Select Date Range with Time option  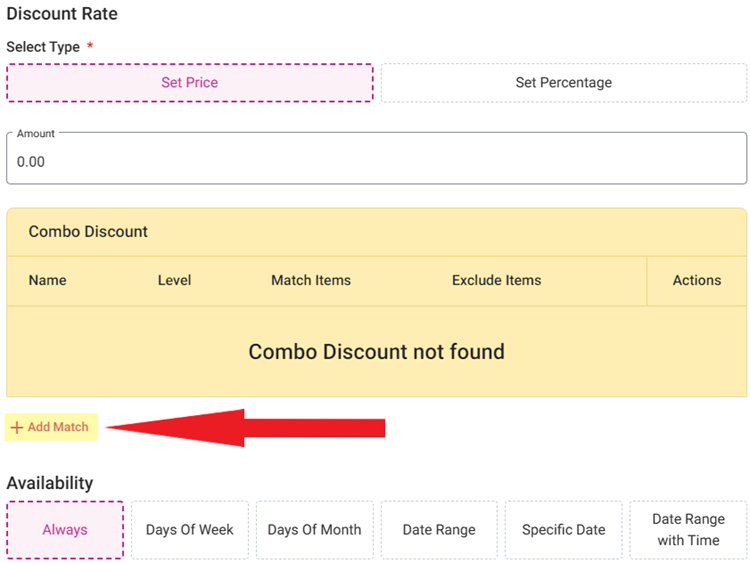click(x=686, y=529)
